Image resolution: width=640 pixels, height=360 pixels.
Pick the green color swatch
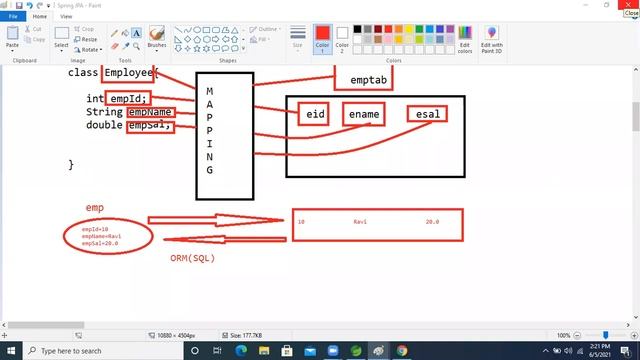coord(419,29)
